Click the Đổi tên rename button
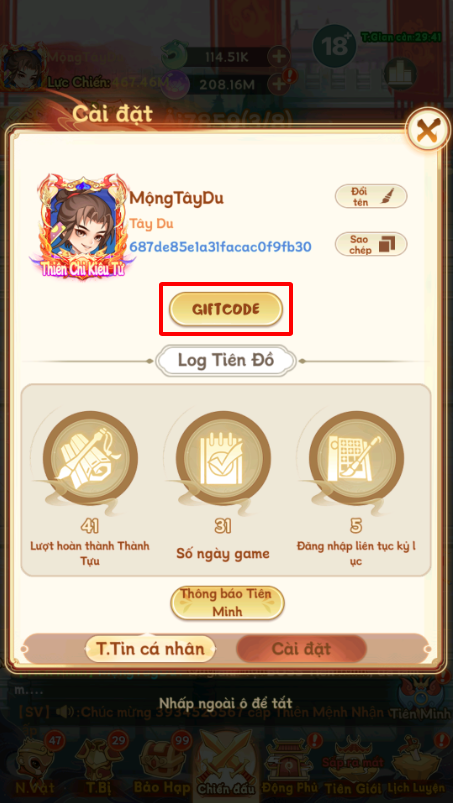The width and height of the screenshot is (453, 803). [371, 196]
